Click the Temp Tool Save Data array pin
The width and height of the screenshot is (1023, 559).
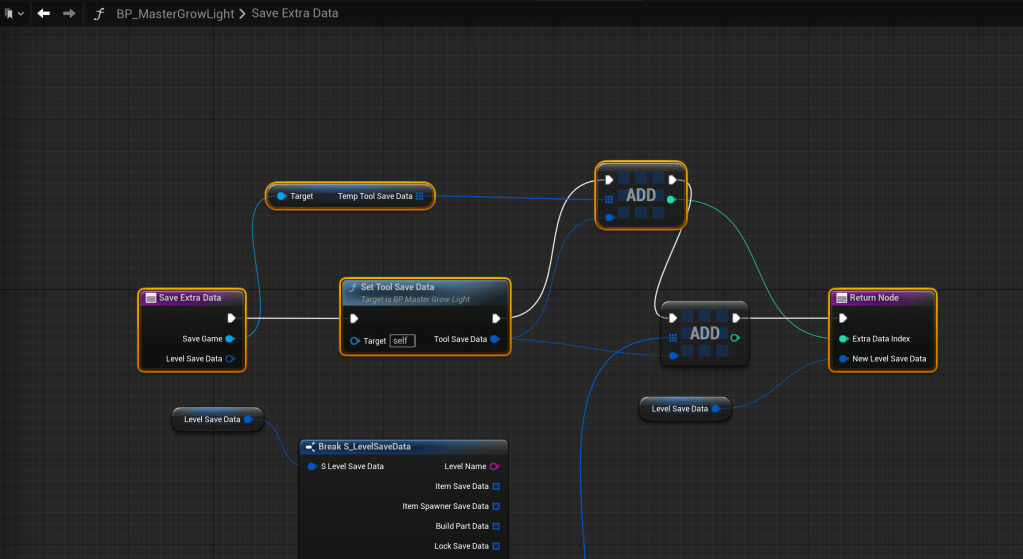420,196
